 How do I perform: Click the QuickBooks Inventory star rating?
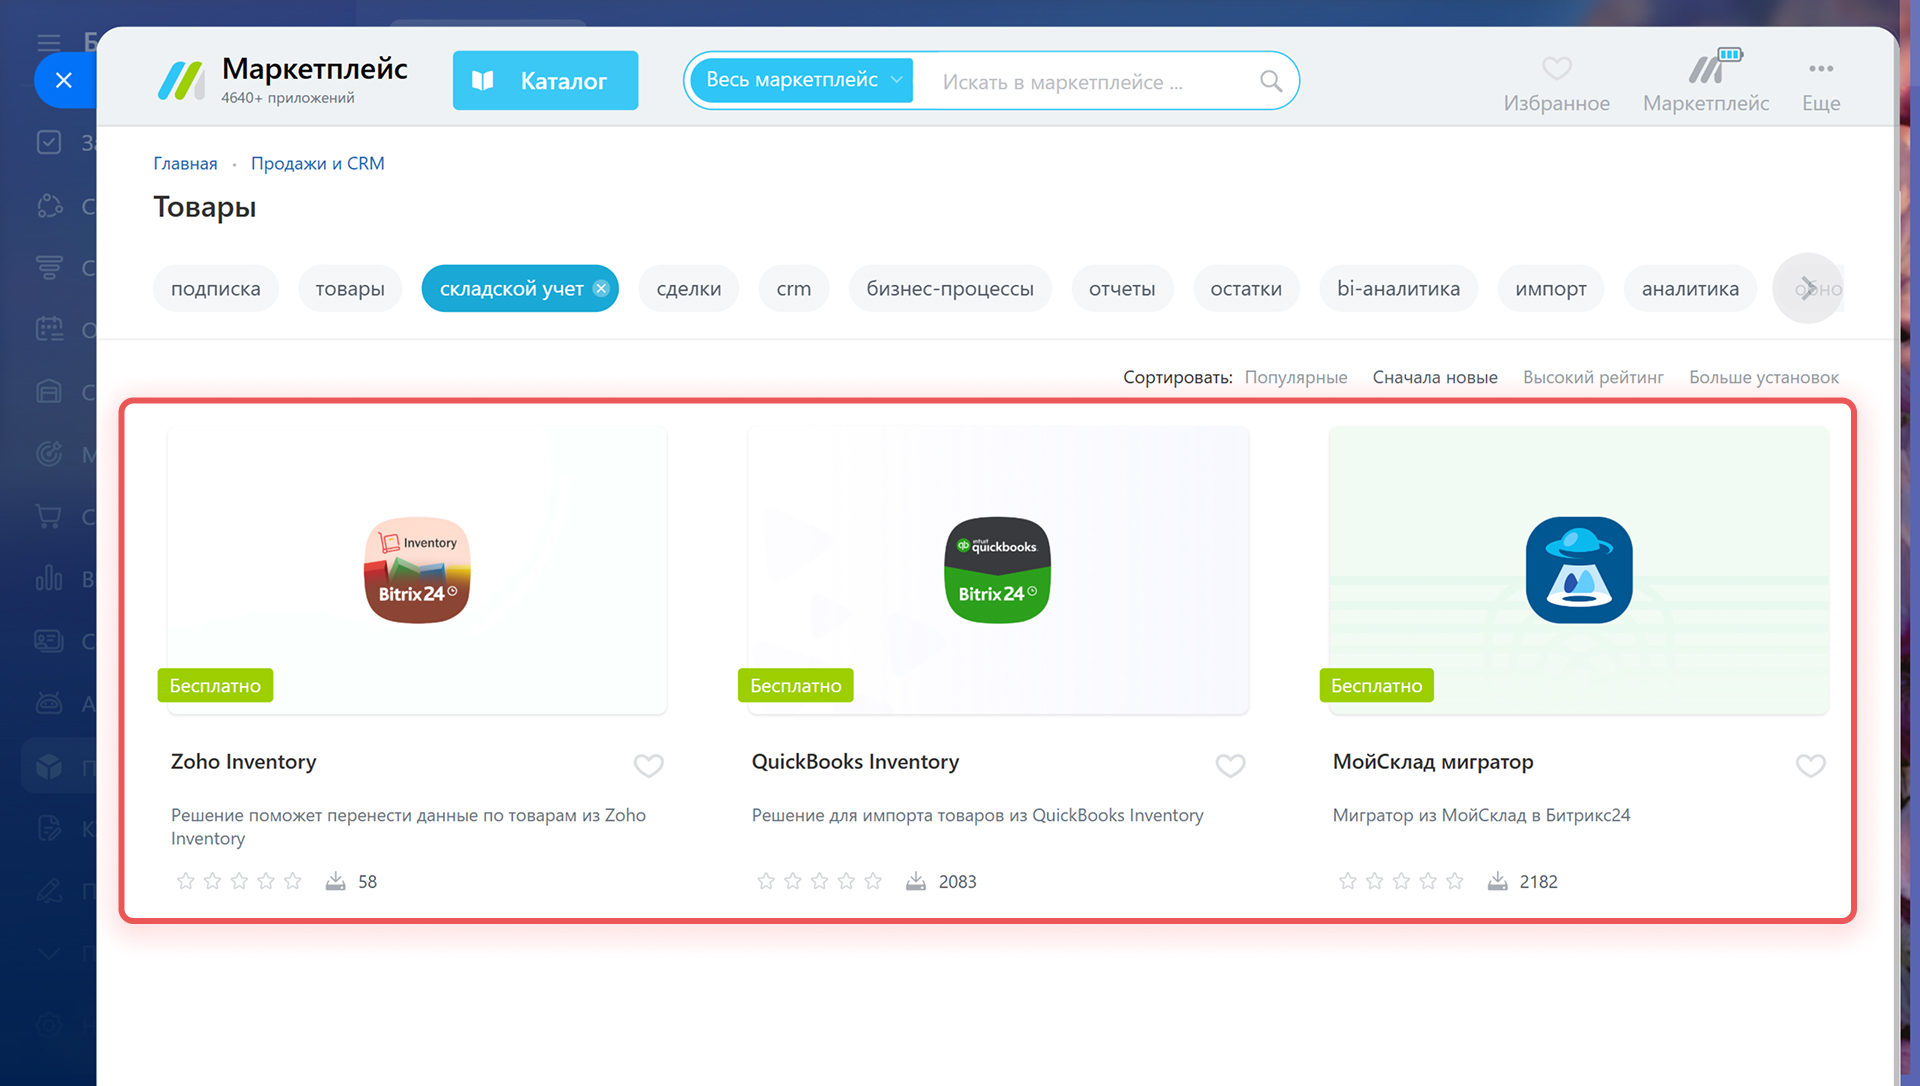pyautogui.click(x=819, y=881)
